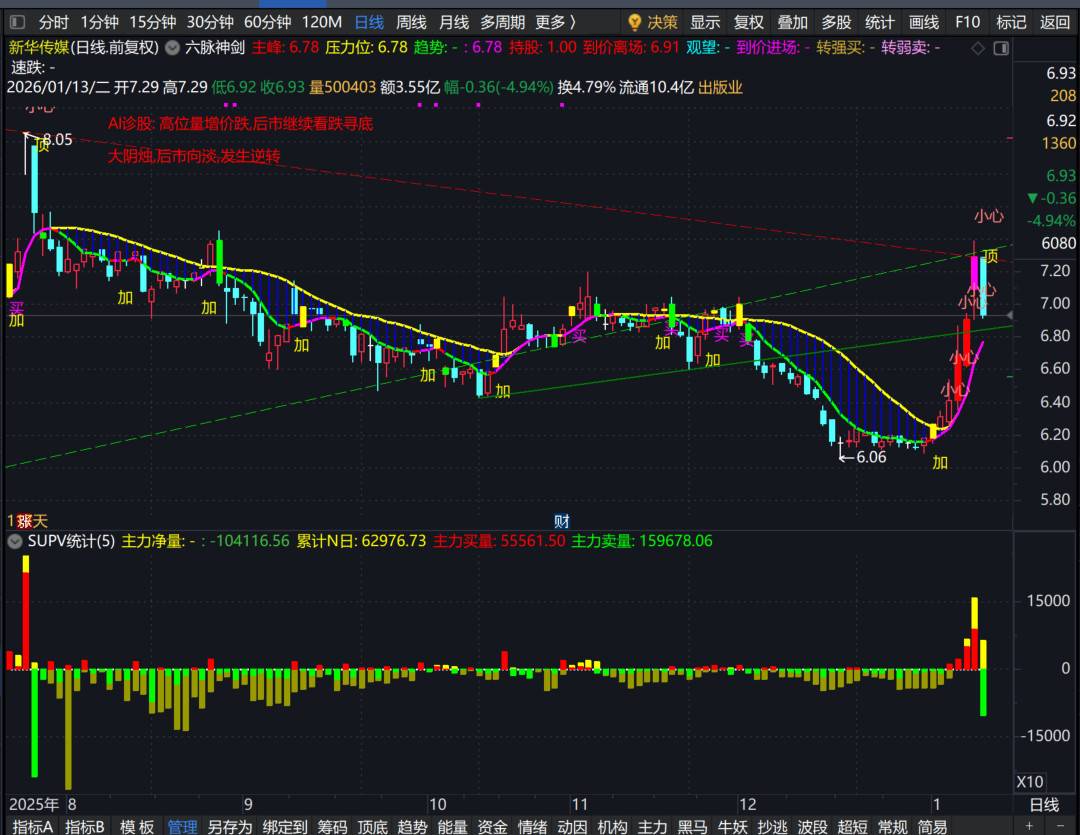Select the 顶底 indicator
Viewport: 1080px width, 835px height.
click(x=373, y=827)
